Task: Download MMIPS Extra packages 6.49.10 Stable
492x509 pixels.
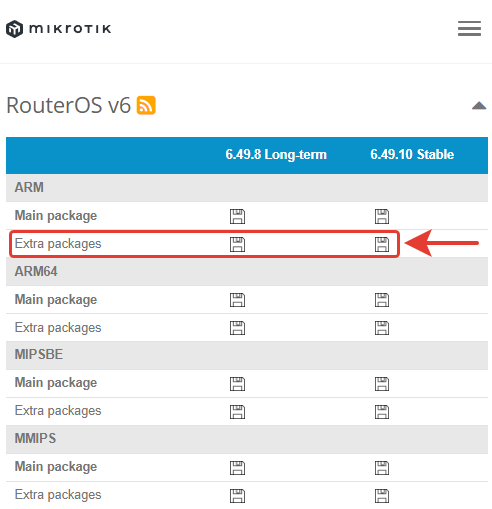Action: pos(382,496)
